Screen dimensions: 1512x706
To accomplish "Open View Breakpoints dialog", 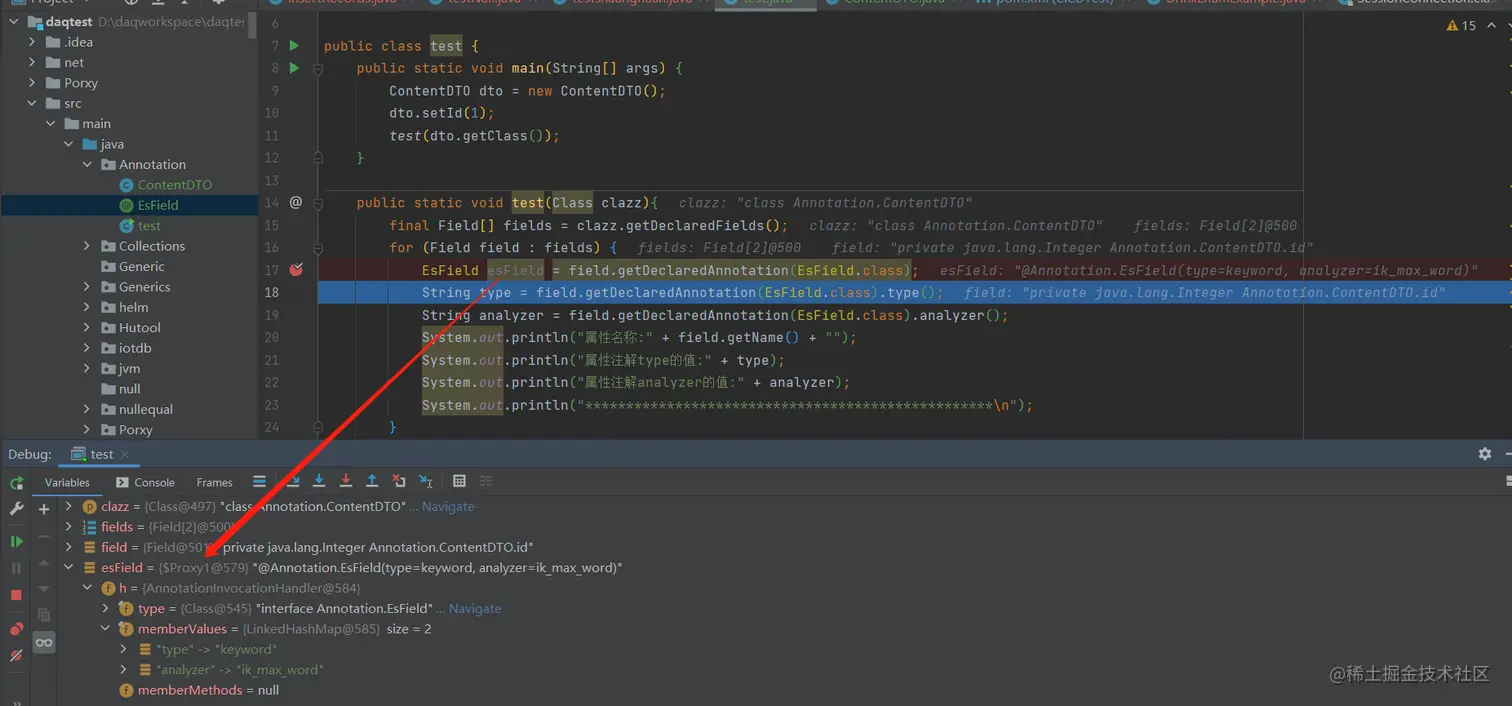I will click(x=16, y=629).
